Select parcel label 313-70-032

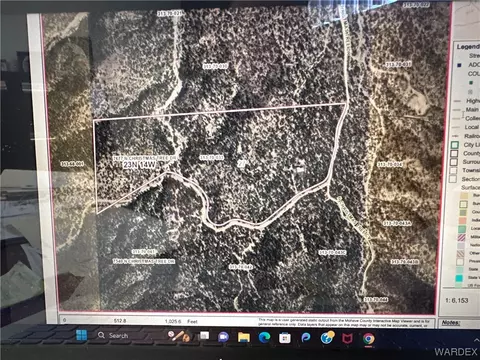(216, 66)
